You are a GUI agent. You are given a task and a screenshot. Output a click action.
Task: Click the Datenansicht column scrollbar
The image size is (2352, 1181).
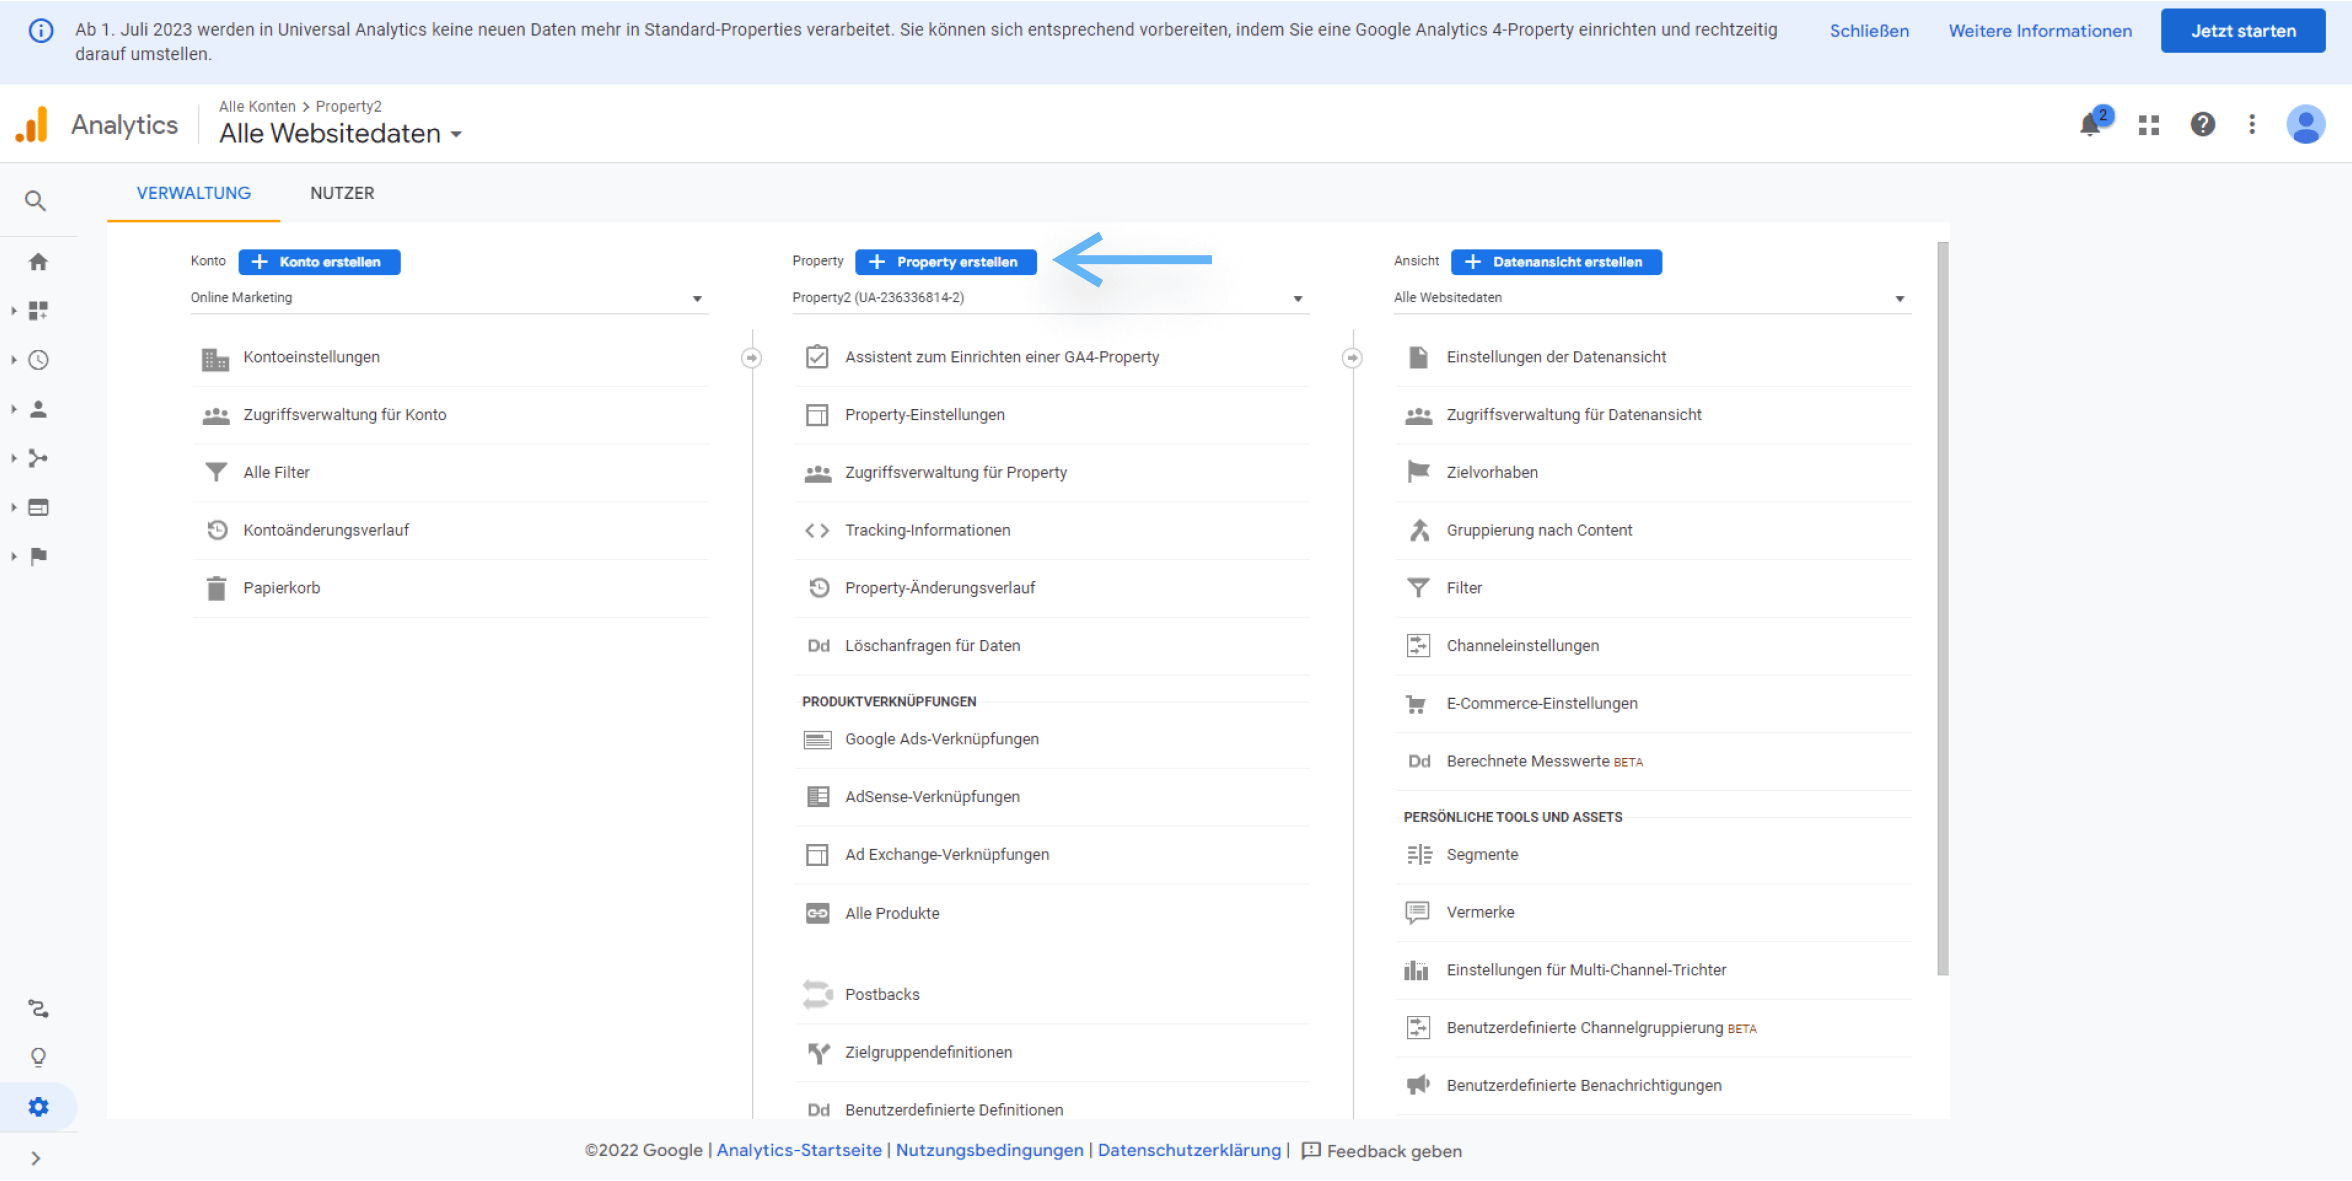coord(1943,608)
